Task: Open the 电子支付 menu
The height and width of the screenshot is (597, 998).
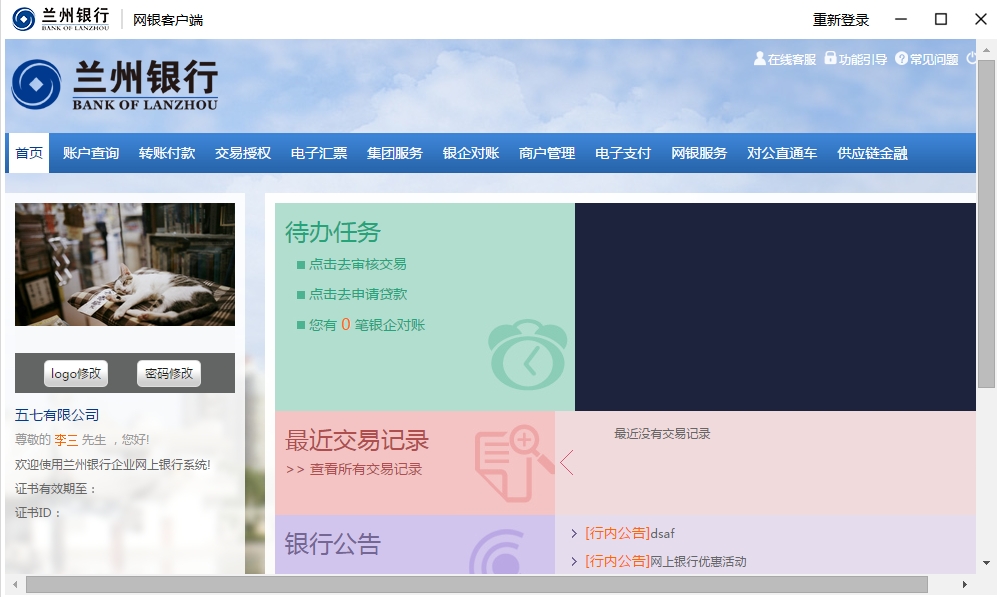Action: coord(623,153)
